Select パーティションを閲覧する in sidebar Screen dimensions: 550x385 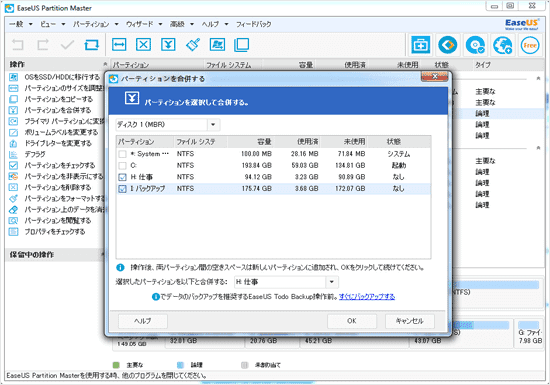[58, 221]
